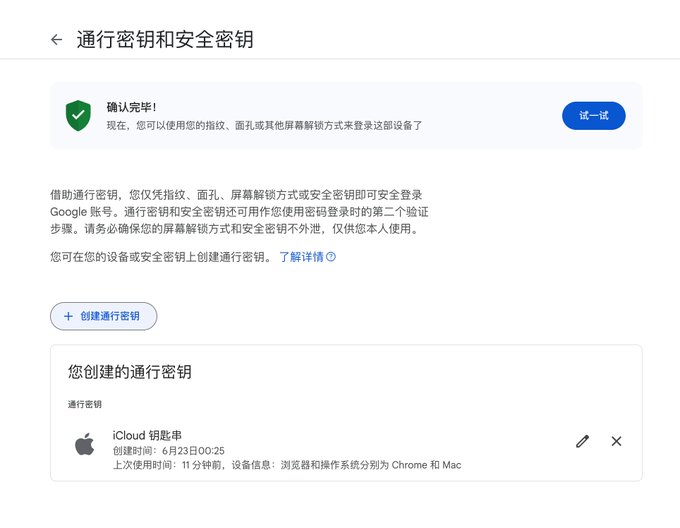Click the green shield checkmark icon
The image size is (680, 528).
click(78, 115)
